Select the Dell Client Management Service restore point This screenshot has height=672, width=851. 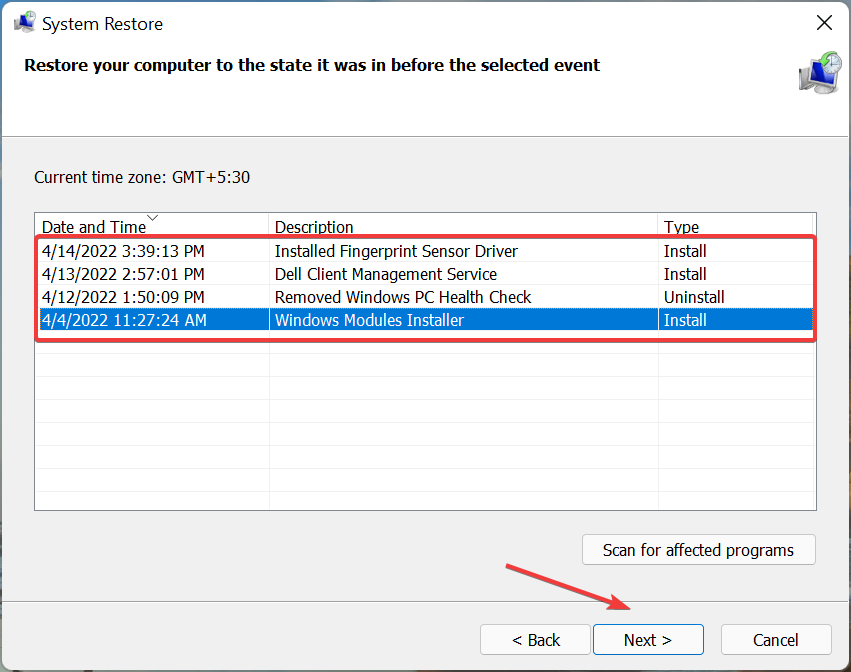(x=385, y=274)
